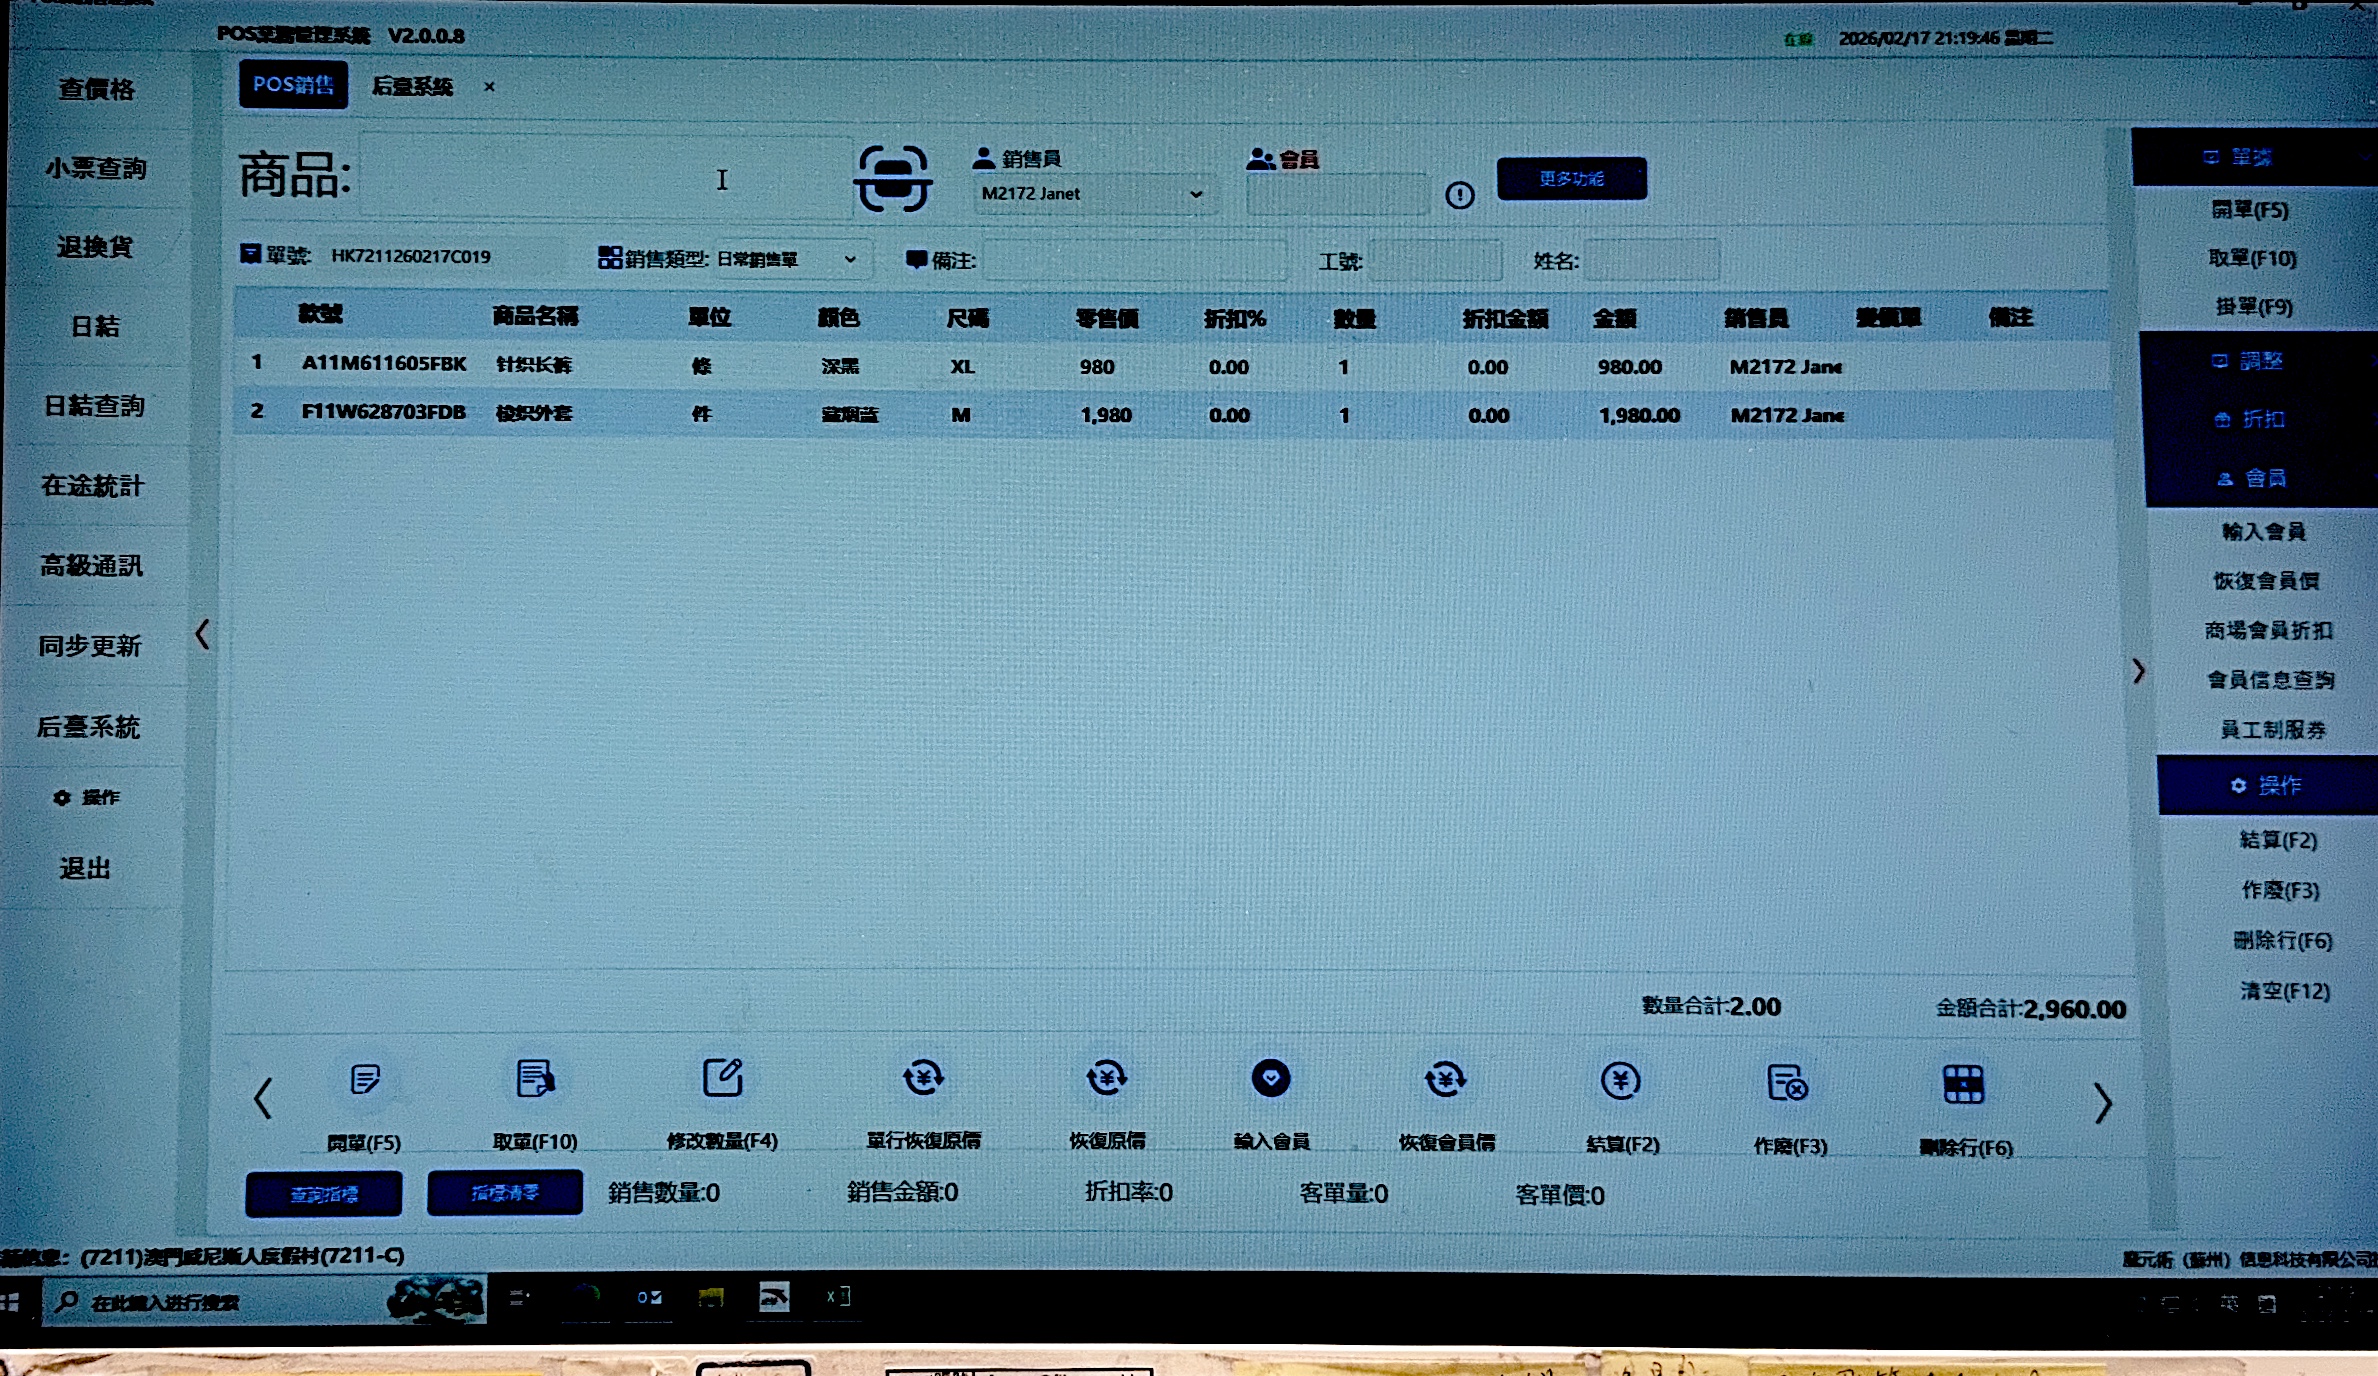Switch to the 后臺系統 tab
2378x1376 pixels.
pos(412,87)
